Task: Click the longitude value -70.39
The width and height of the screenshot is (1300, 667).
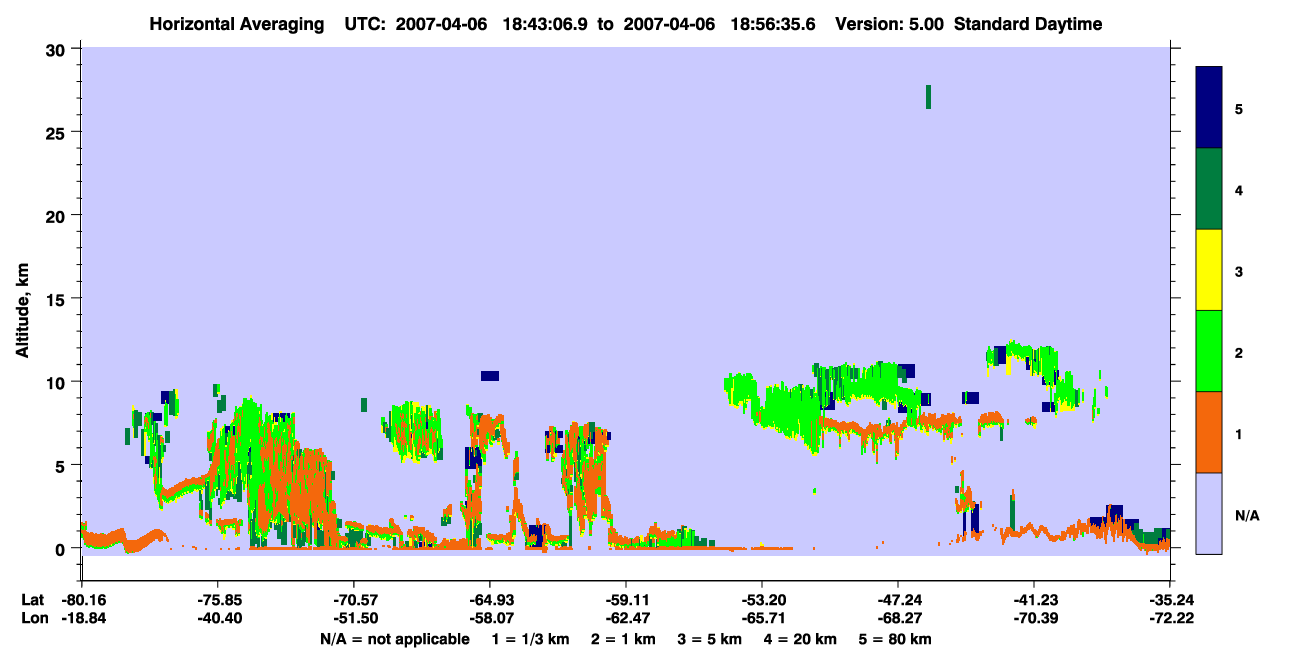Action: coord(1033,619)
